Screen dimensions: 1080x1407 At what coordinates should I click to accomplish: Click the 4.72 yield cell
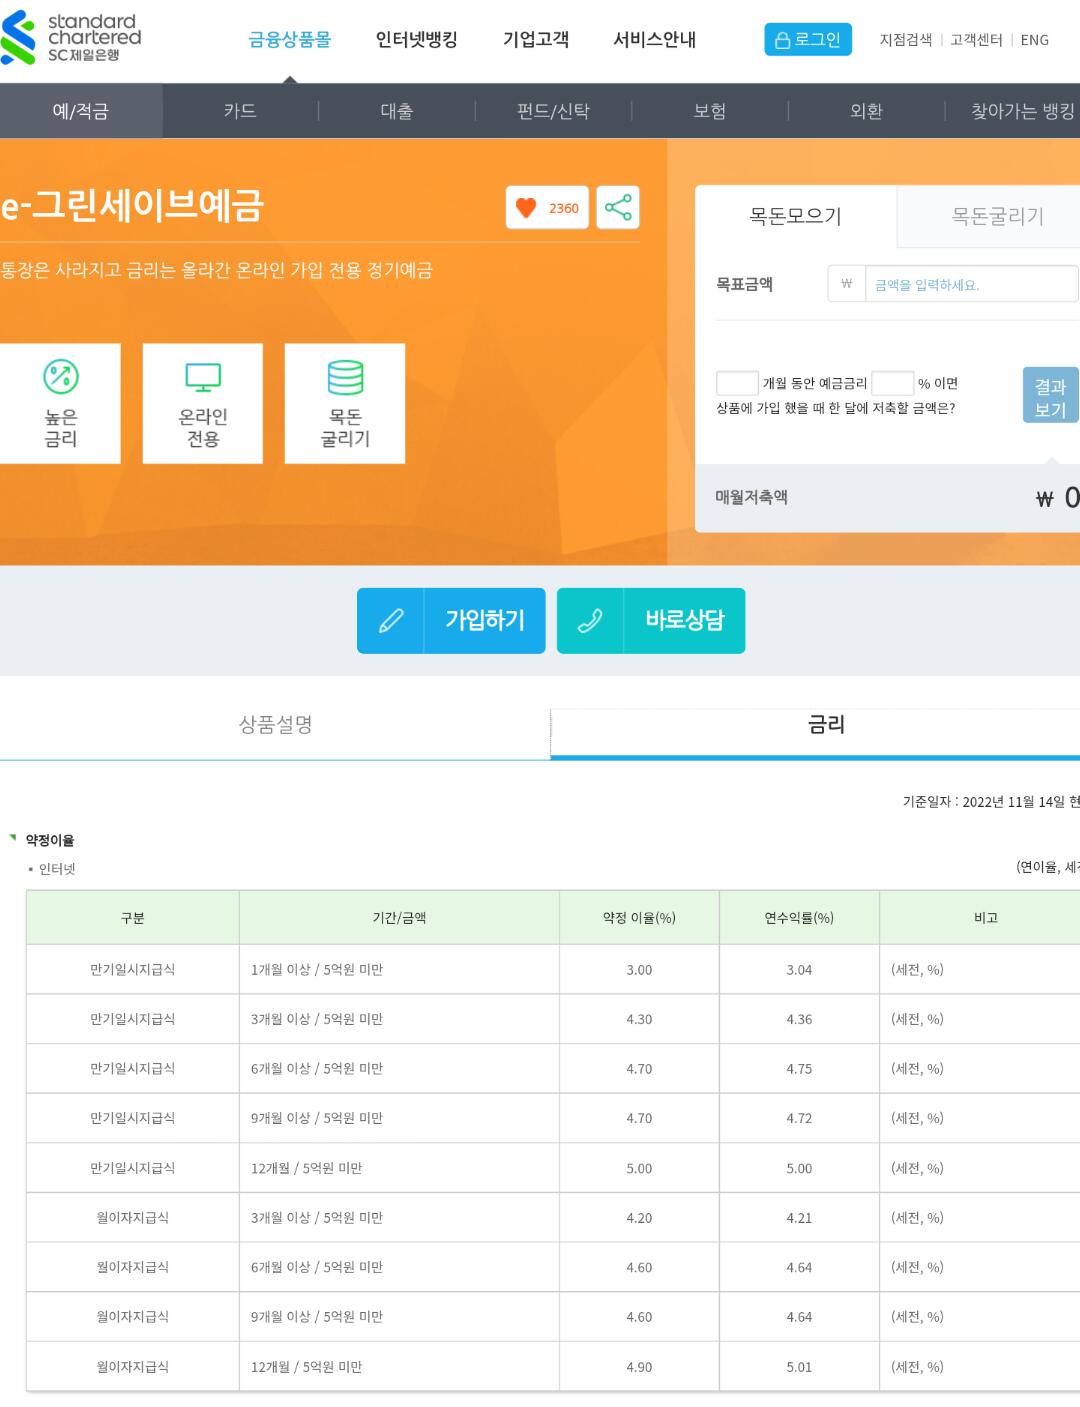pyautogui.click(x=799, y=1118)
